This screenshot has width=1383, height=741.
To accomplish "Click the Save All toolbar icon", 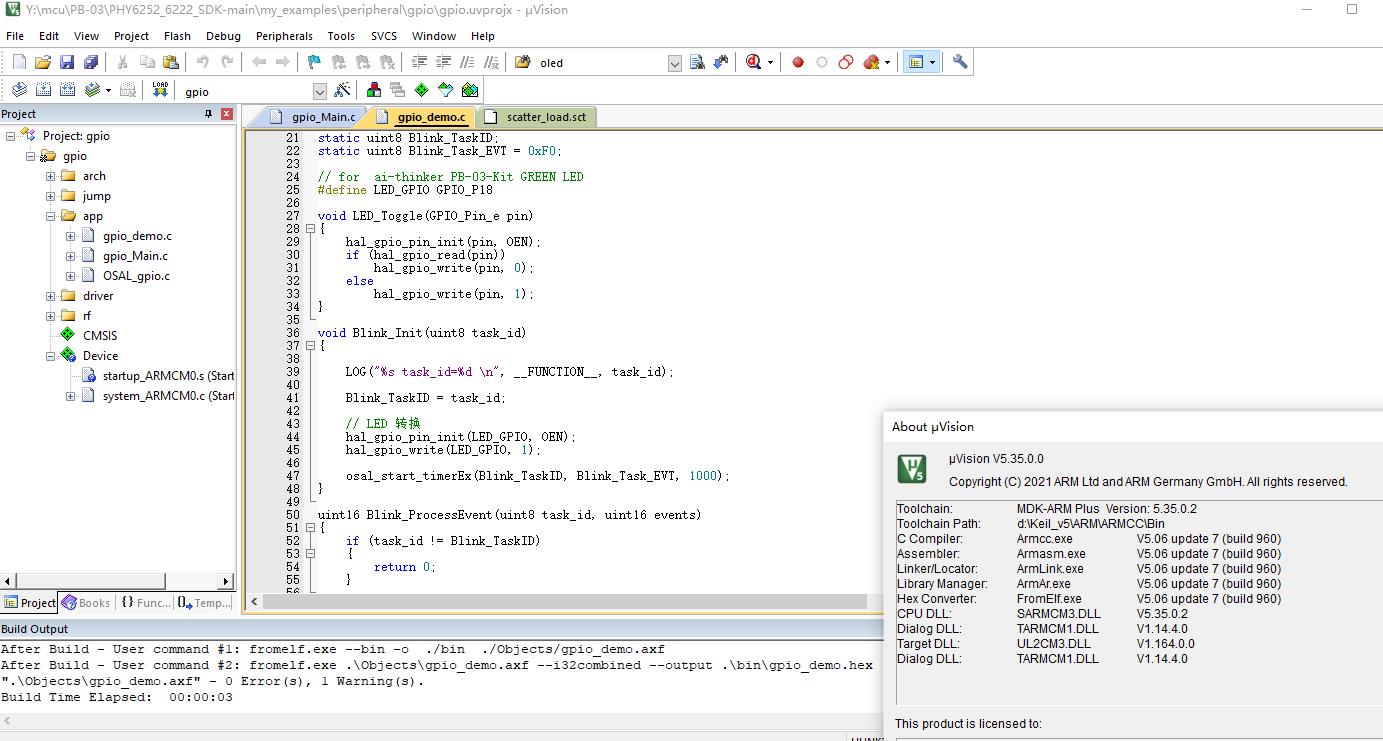I will coord(91,62).
